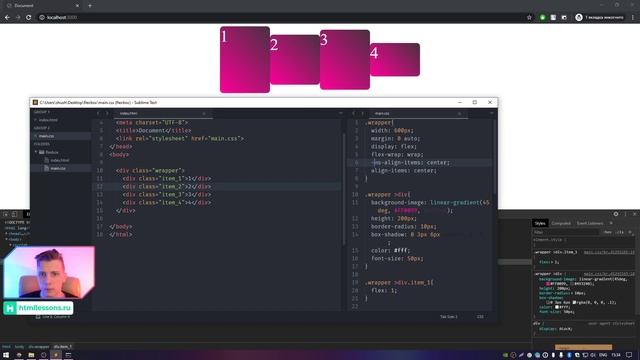Click the Filter field in Styles pane

(x=566, y=232)
